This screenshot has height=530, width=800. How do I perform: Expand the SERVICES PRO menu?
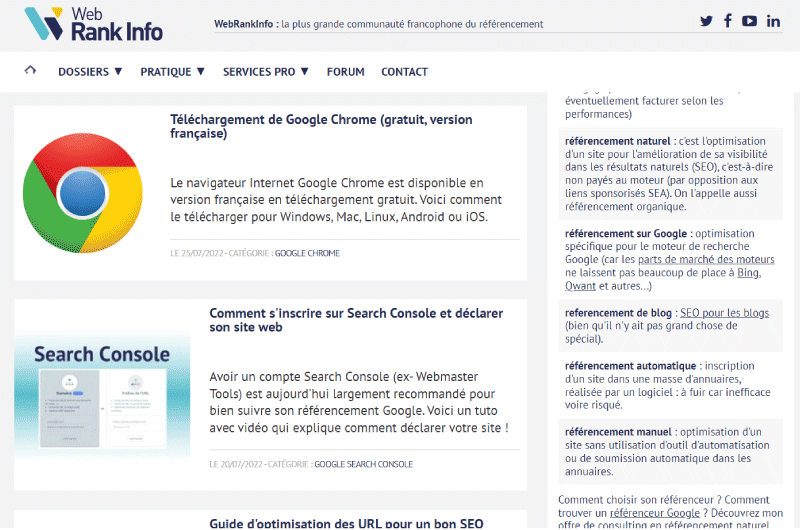[x=266, y=72]
